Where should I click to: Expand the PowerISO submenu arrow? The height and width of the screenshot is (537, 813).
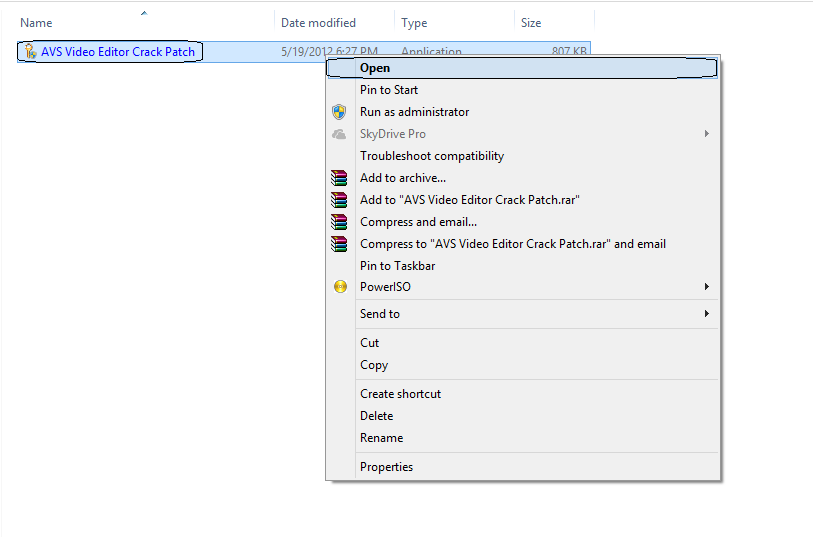(x=706, y=287)
